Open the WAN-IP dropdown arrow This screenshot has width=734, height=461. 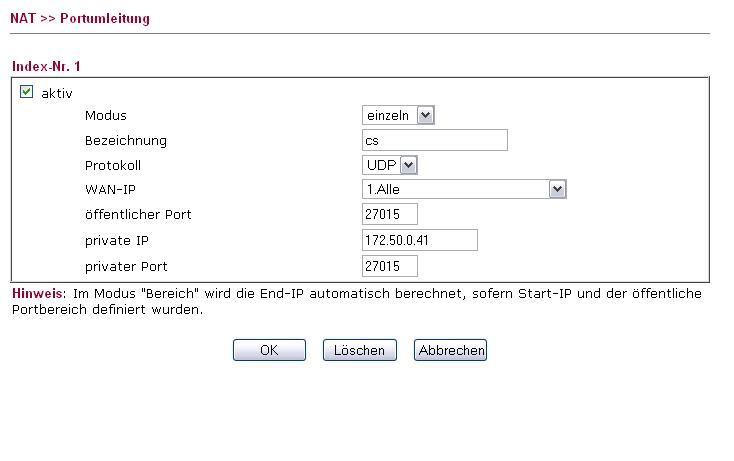[x=558, y=190]
